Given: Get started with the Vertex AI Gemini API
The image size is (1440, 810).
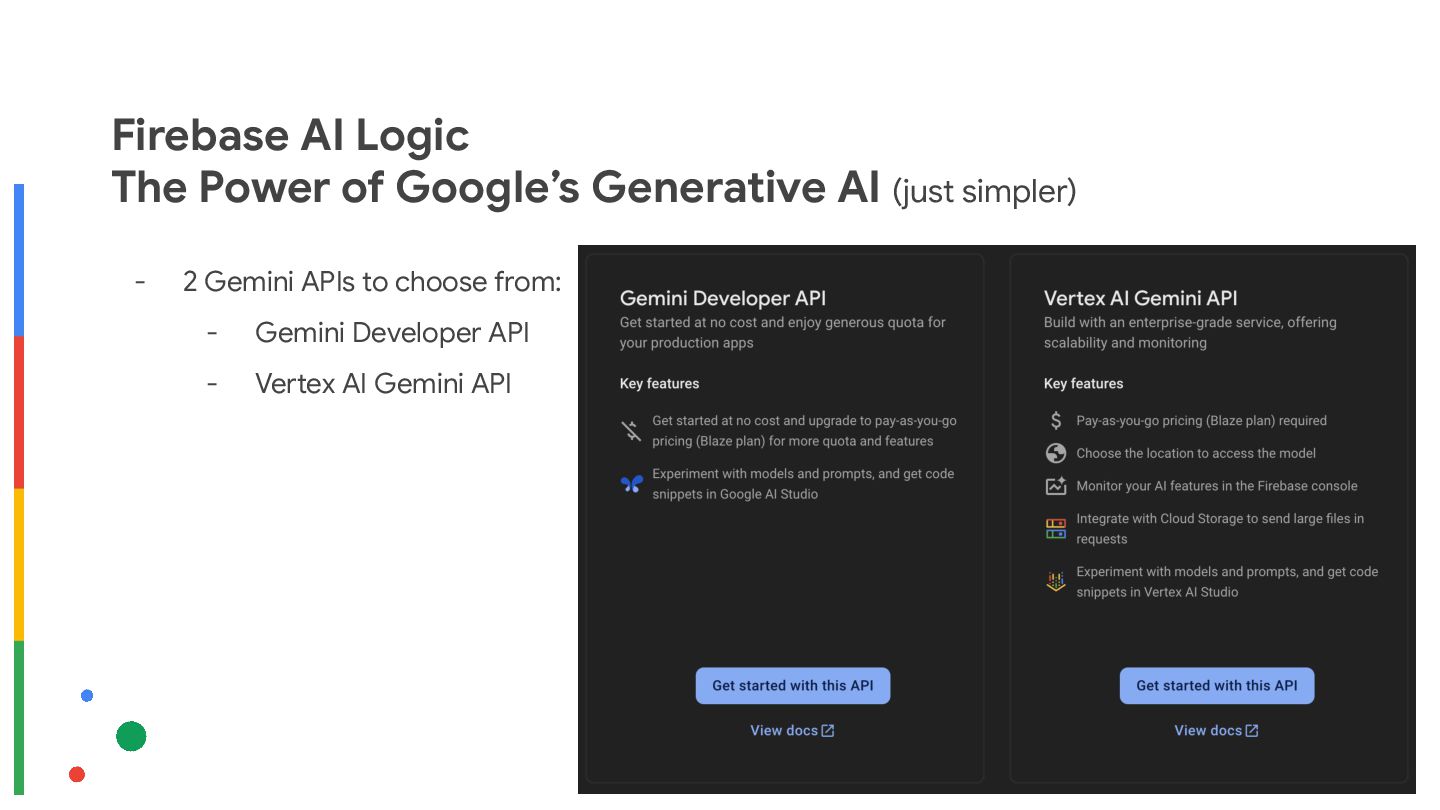Looking at the screenshot, I should point(1217,686).
